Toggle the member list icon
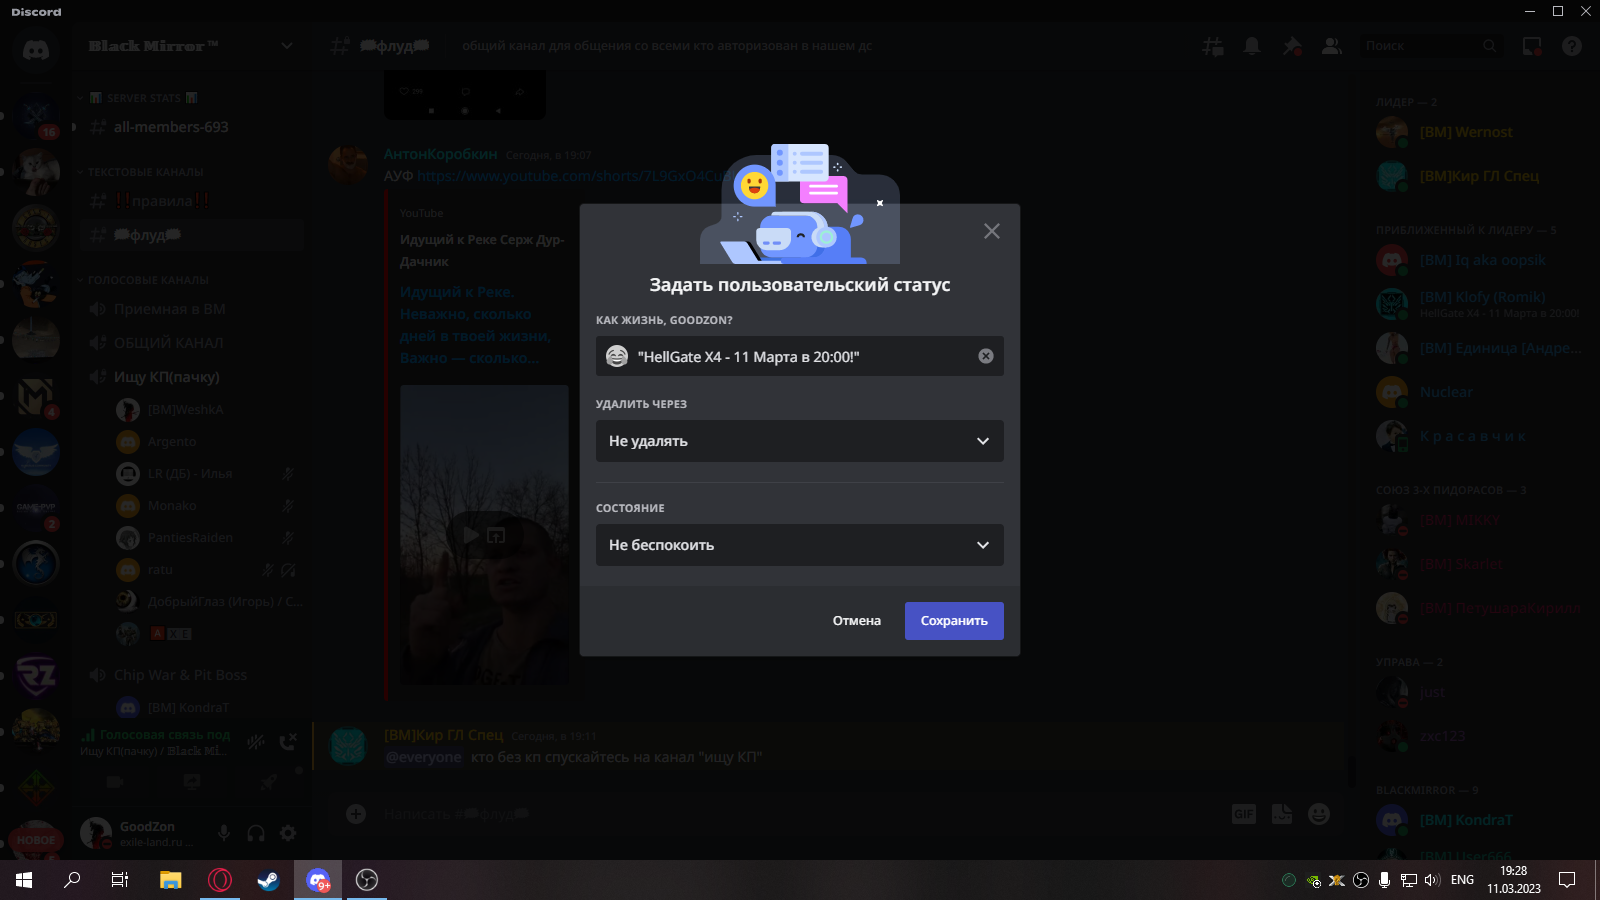1600x900 pixels. coord(1332,46)
